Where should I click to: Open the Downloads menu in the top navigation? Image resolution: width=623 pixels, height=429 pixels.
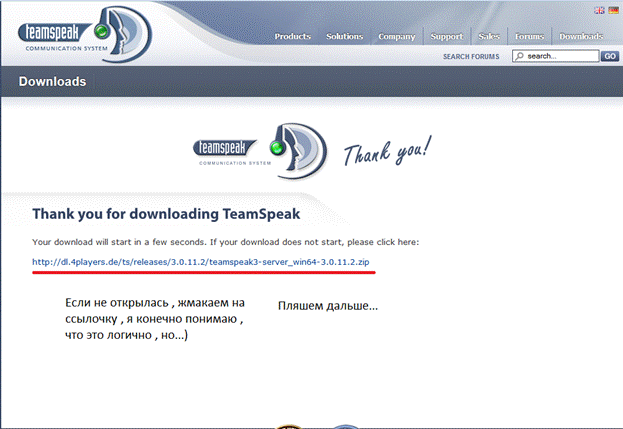pyautogui.click(x=581, y=36)
